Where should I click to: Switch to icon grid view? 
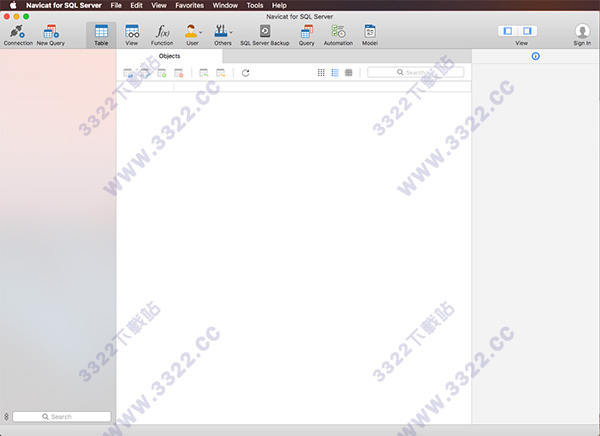(x=321, y=72)
